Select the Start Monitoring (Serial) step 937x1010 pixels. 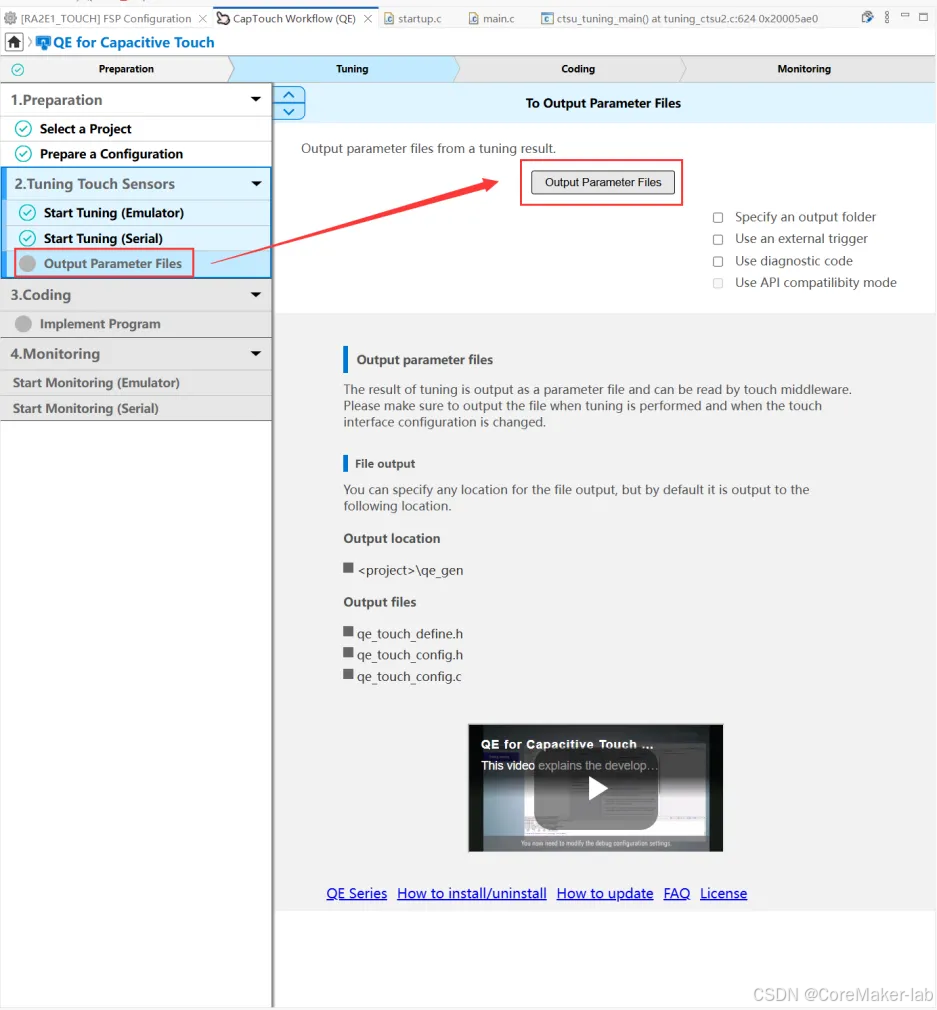point(136,408)
